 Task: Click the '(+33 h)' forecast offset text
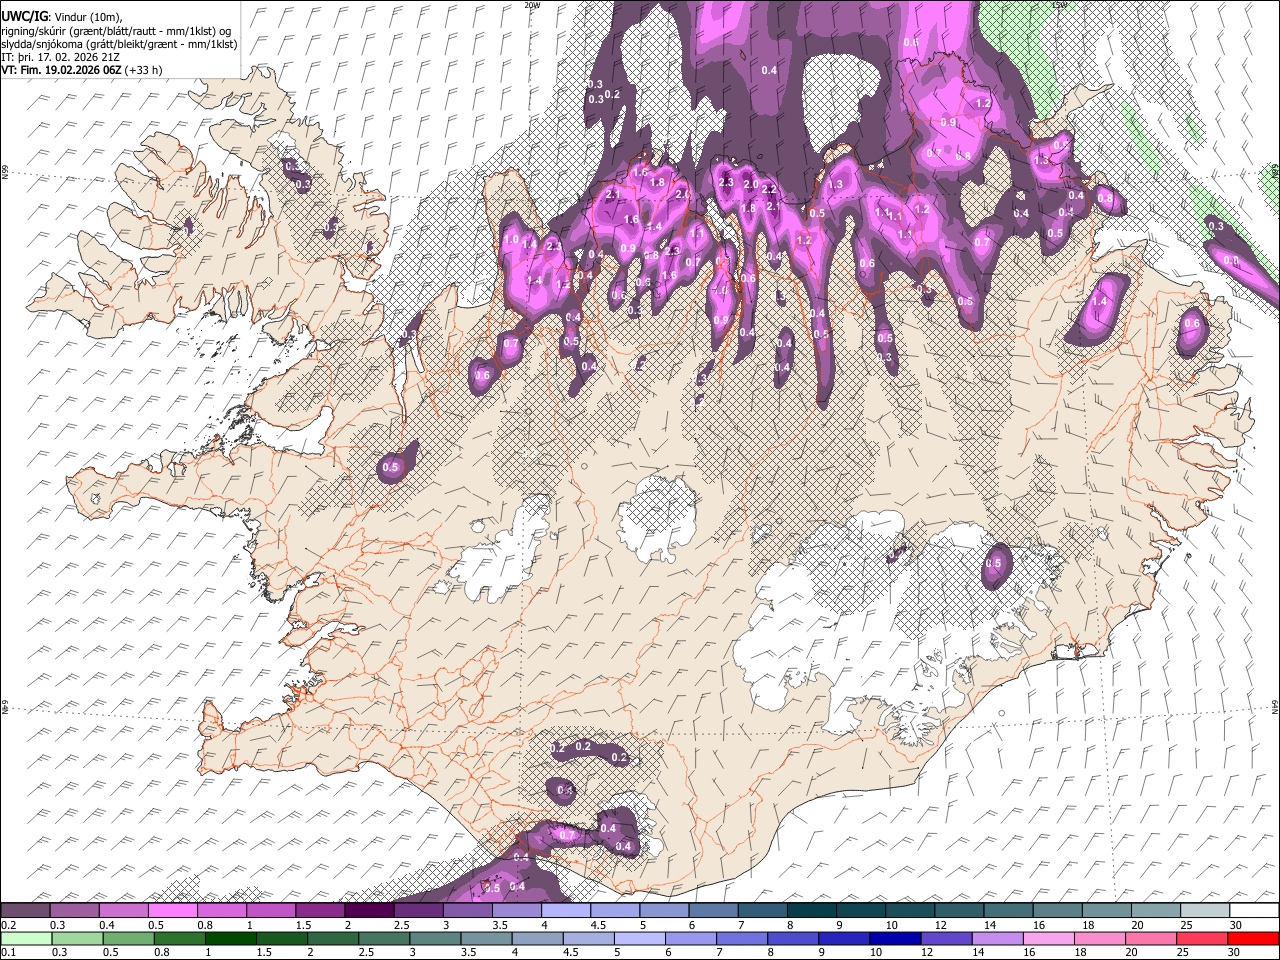tap(144, 70)
